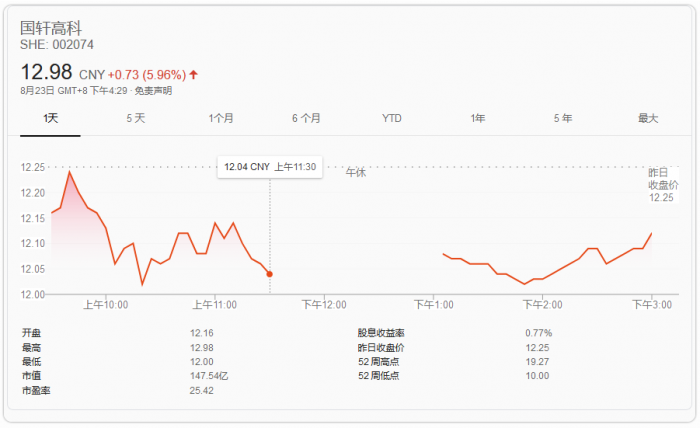Click the 52 周高点 value 19.27
700x428 pixels.
(538, 361)
